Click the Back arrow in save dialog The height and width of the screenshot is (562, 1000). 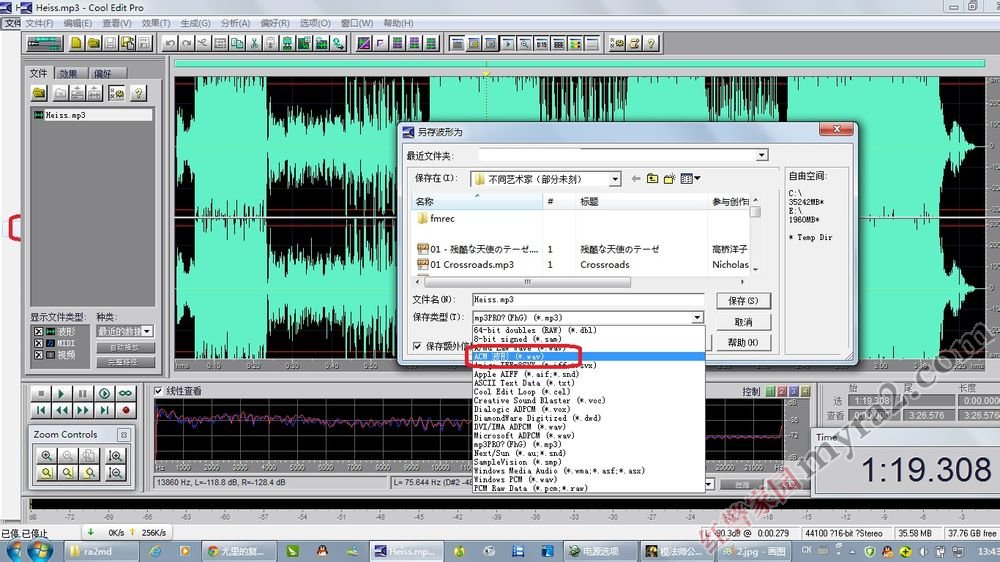pos(636,179)
